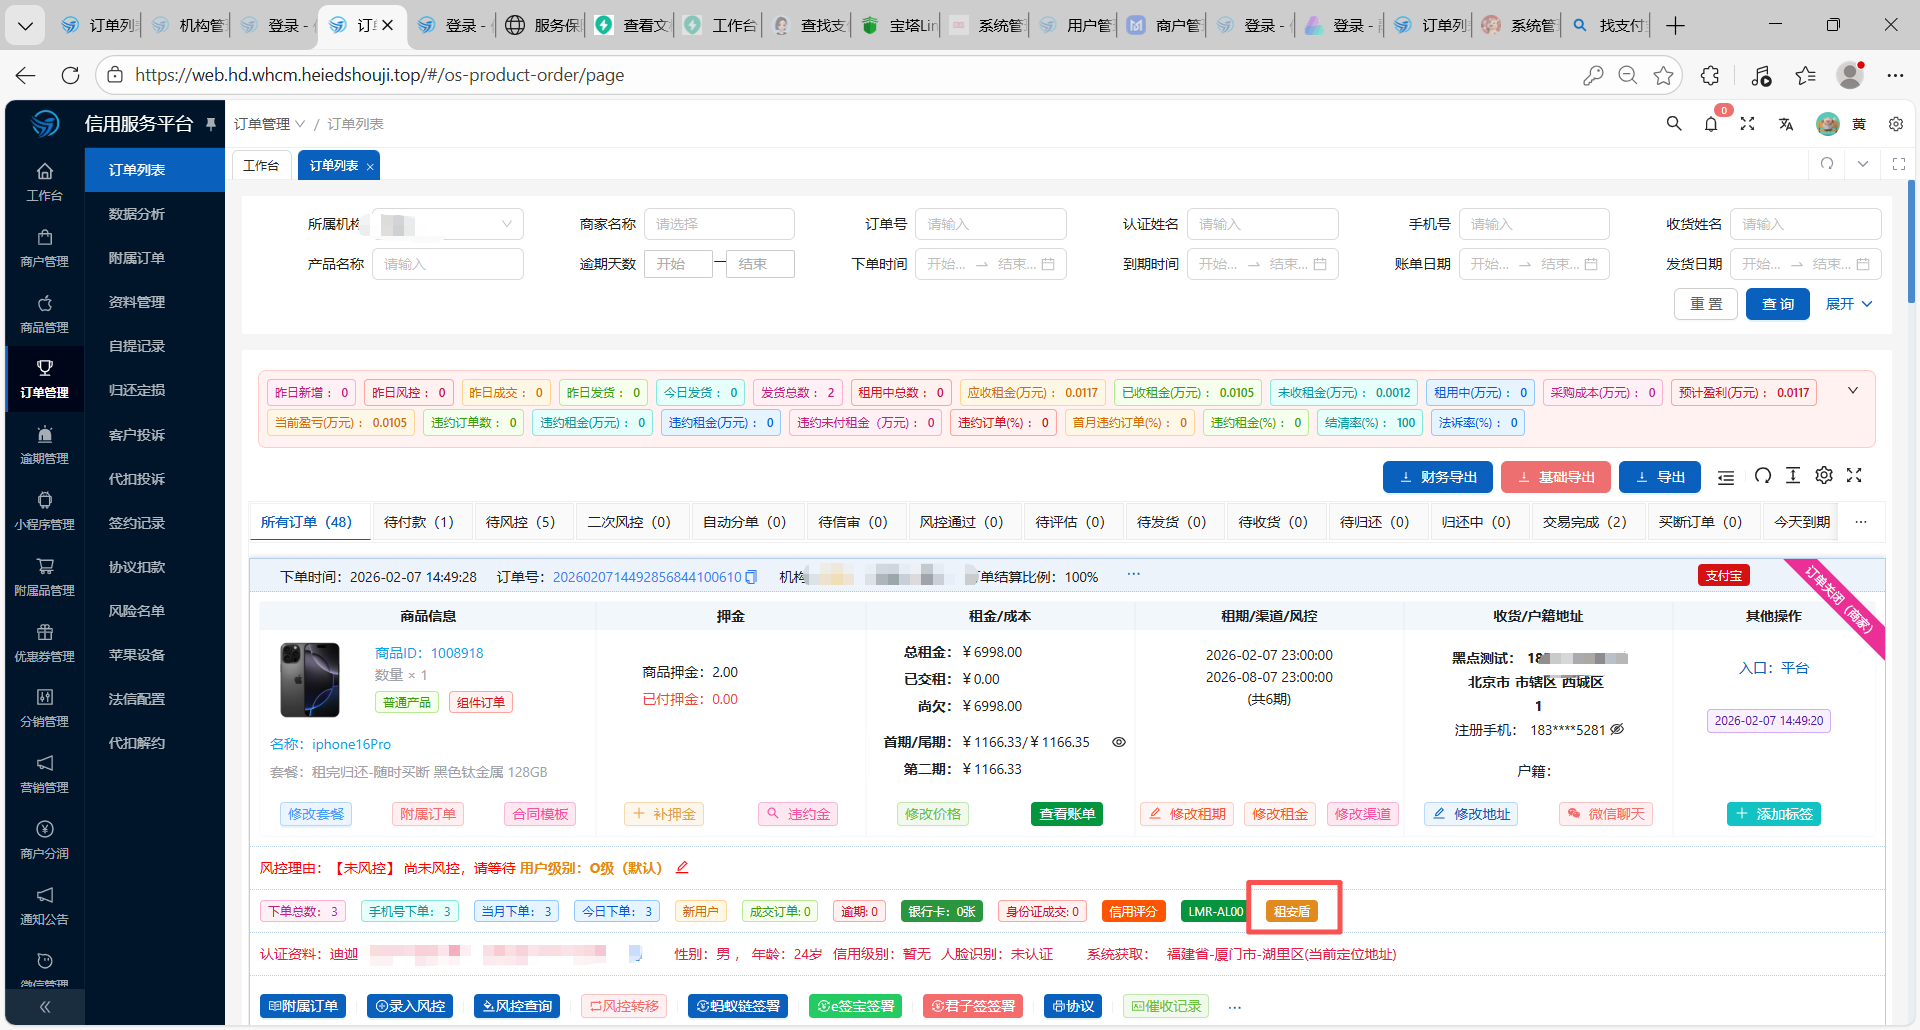Toggle fullscreen icon in top header

point(1747,124)
